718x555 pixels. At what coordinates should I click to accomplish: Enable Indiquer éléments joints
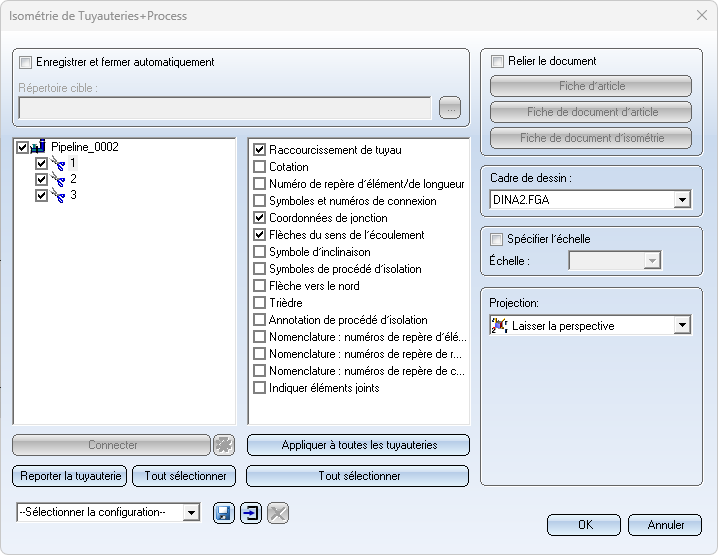[260, 387]
